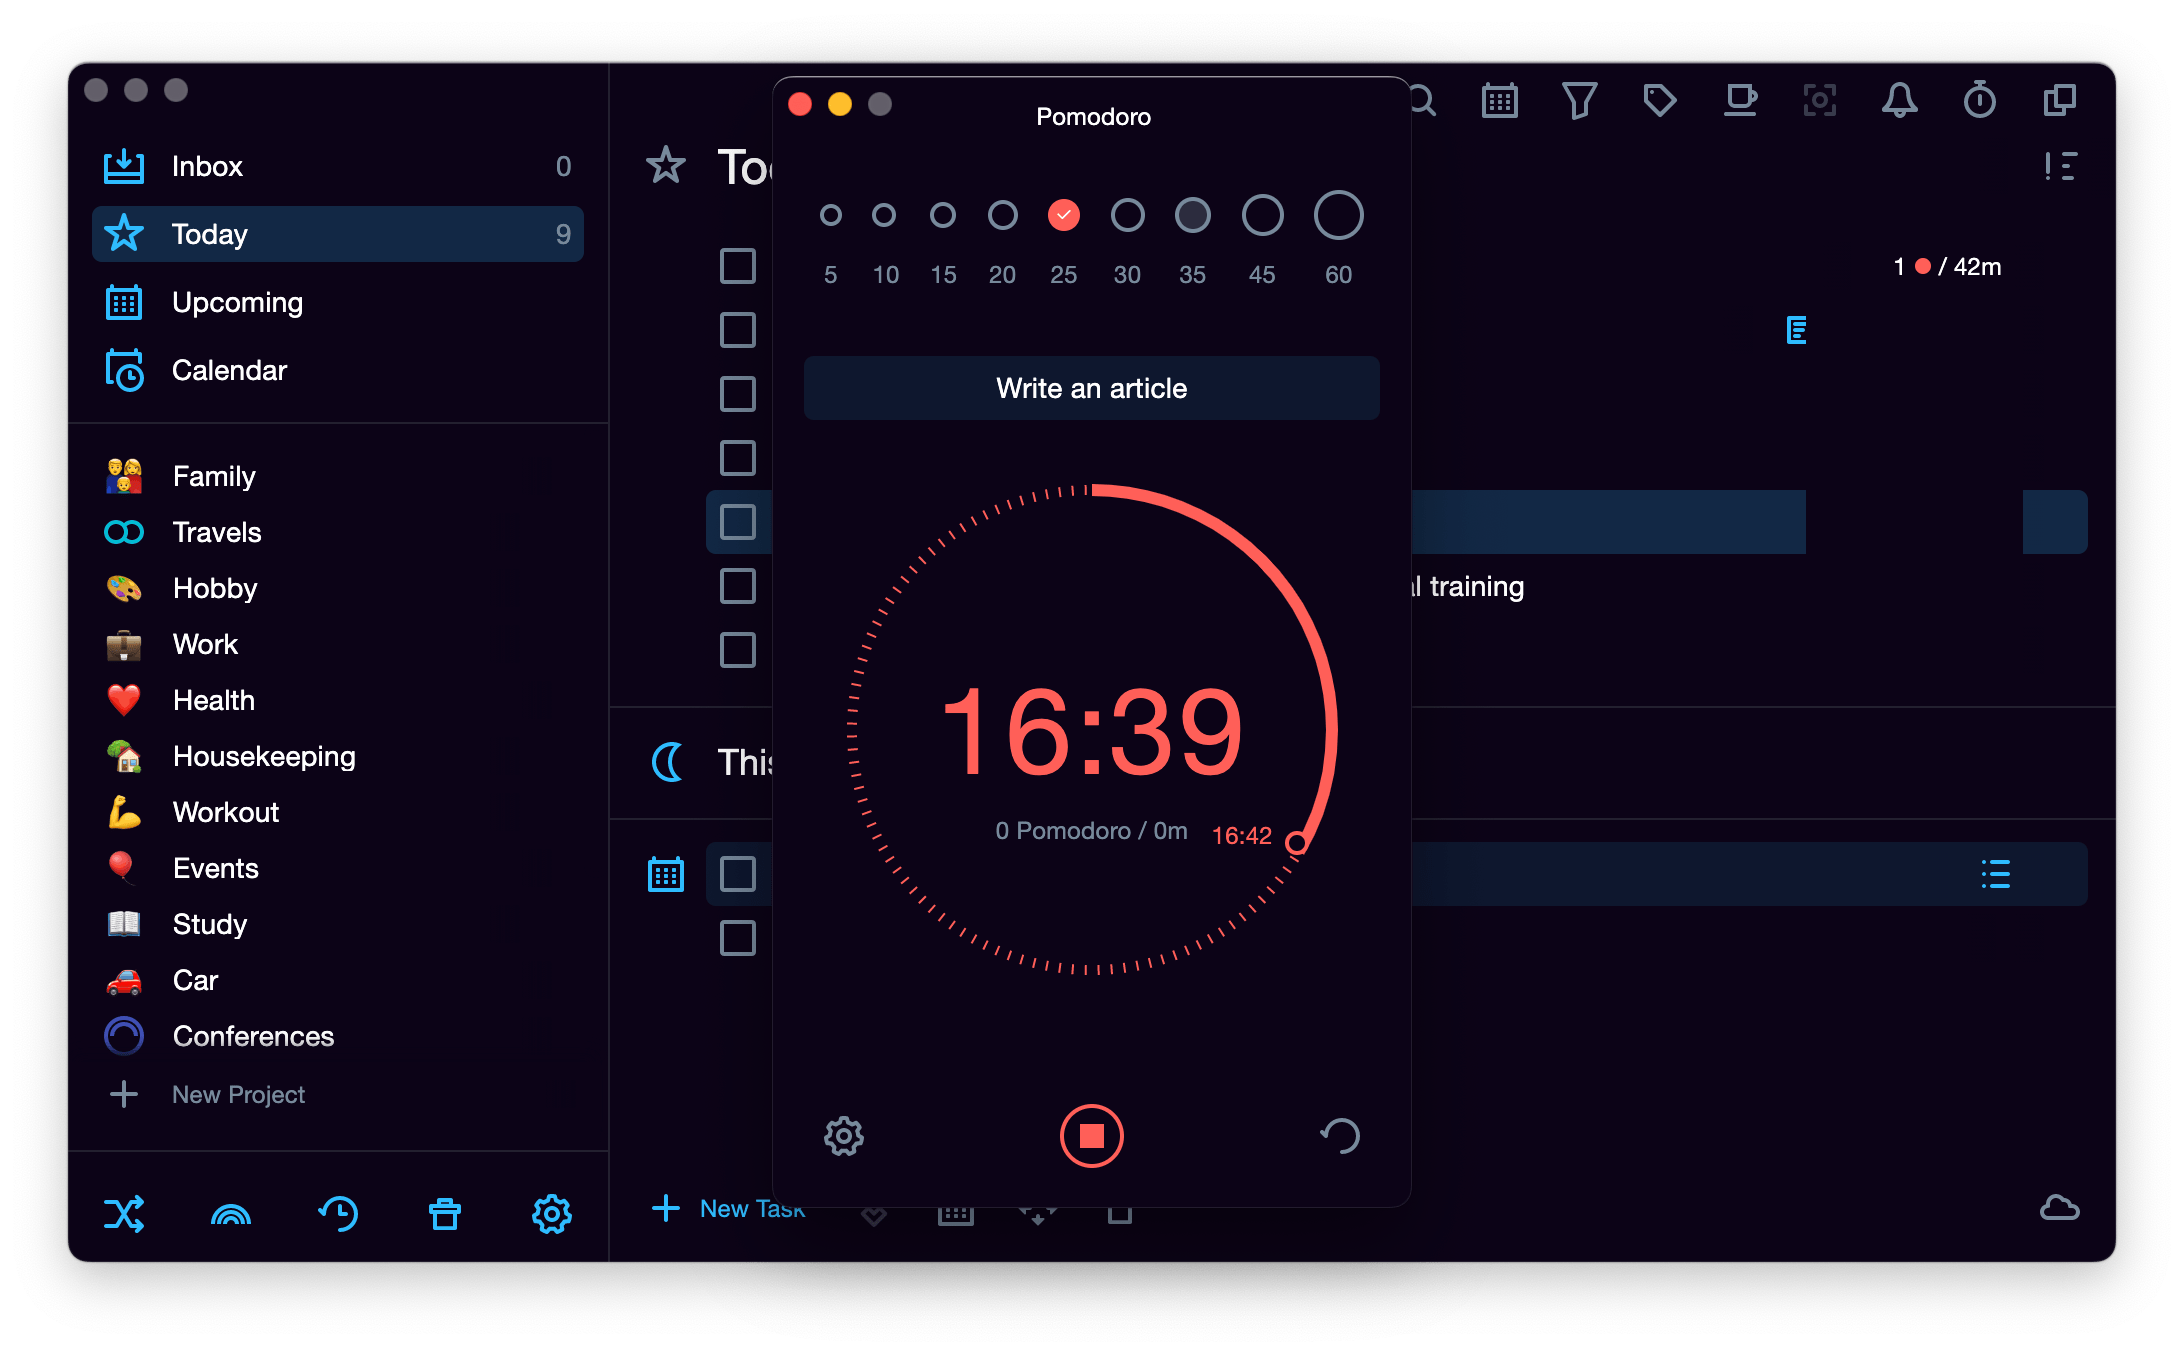This screenshot has height=1356, width=2184.
Task: Open the Study project
Action: [x=338, y=924]
